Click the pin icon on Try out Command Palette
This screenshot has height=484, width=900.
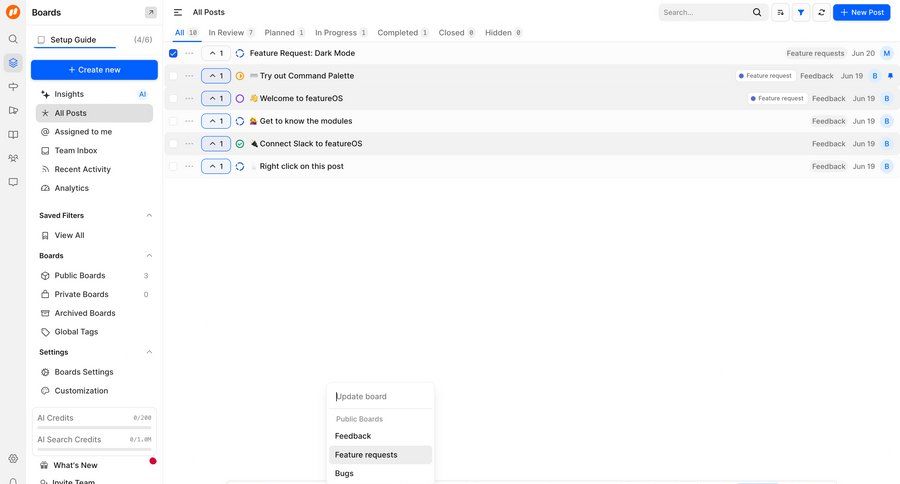pos(890,76)
